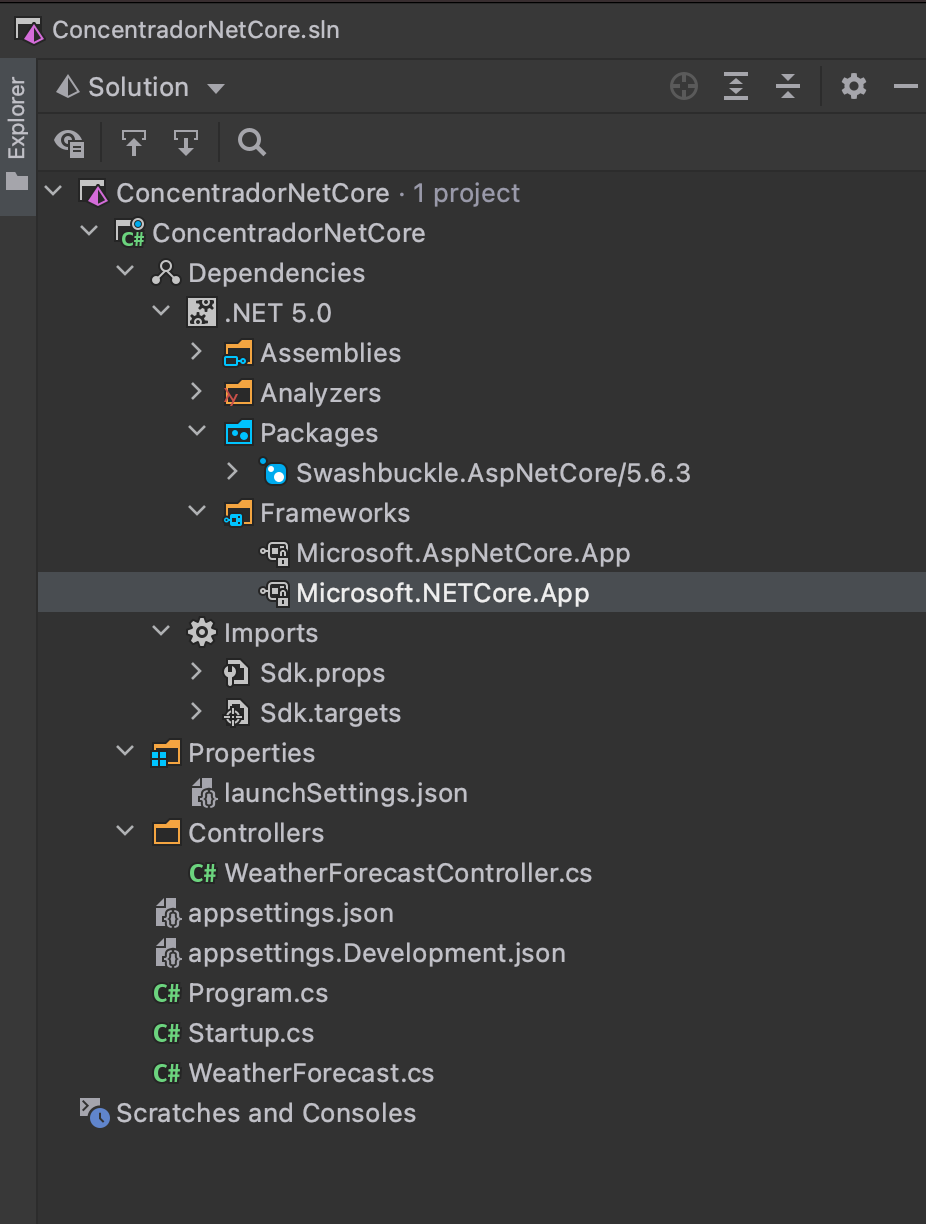
Task: Collapse the Dependencies node
Action: [124, 271]
